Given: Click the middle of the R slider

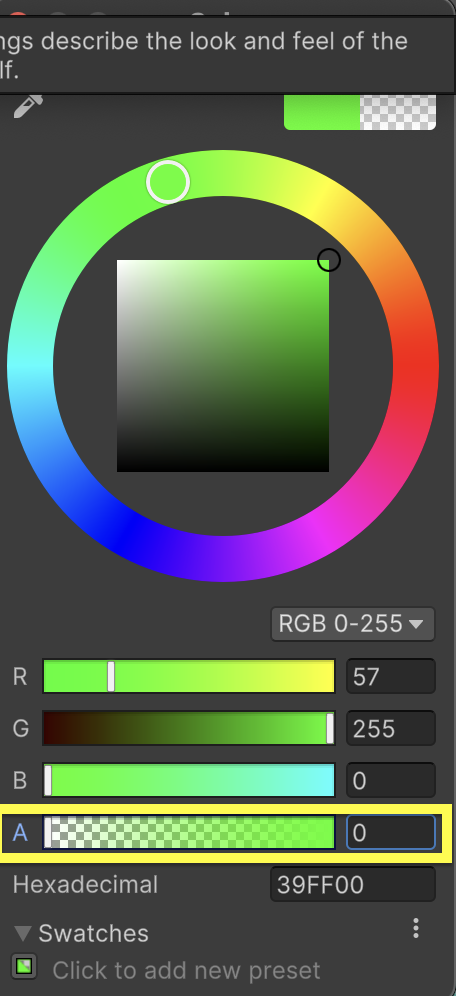Looking at the screenshot, I should (x=189, y=676).
